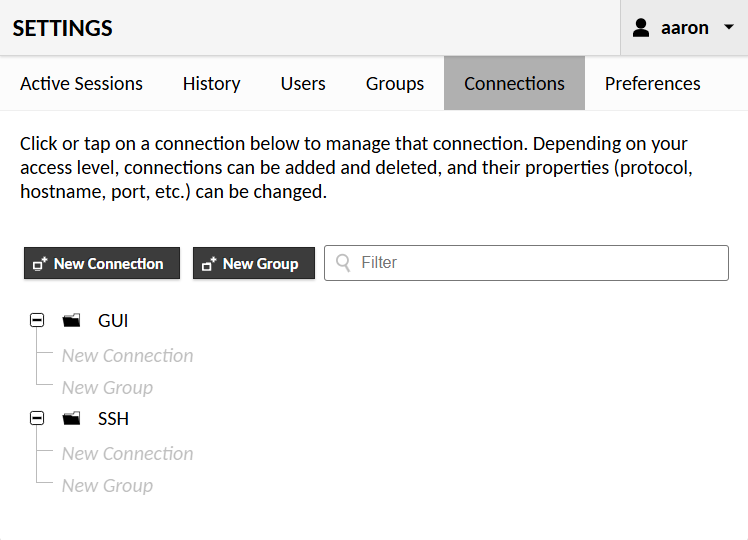The width and height of the screenshot is (748, 540).
Task: Go to the Users tab
Action: 303,84
